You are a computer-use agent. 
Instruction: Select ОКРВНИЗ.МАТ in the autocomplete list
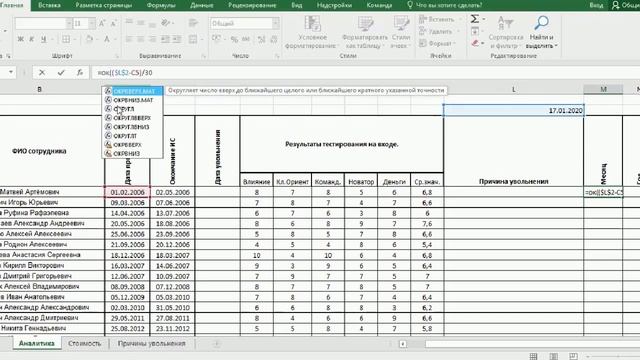click(133, 100)
